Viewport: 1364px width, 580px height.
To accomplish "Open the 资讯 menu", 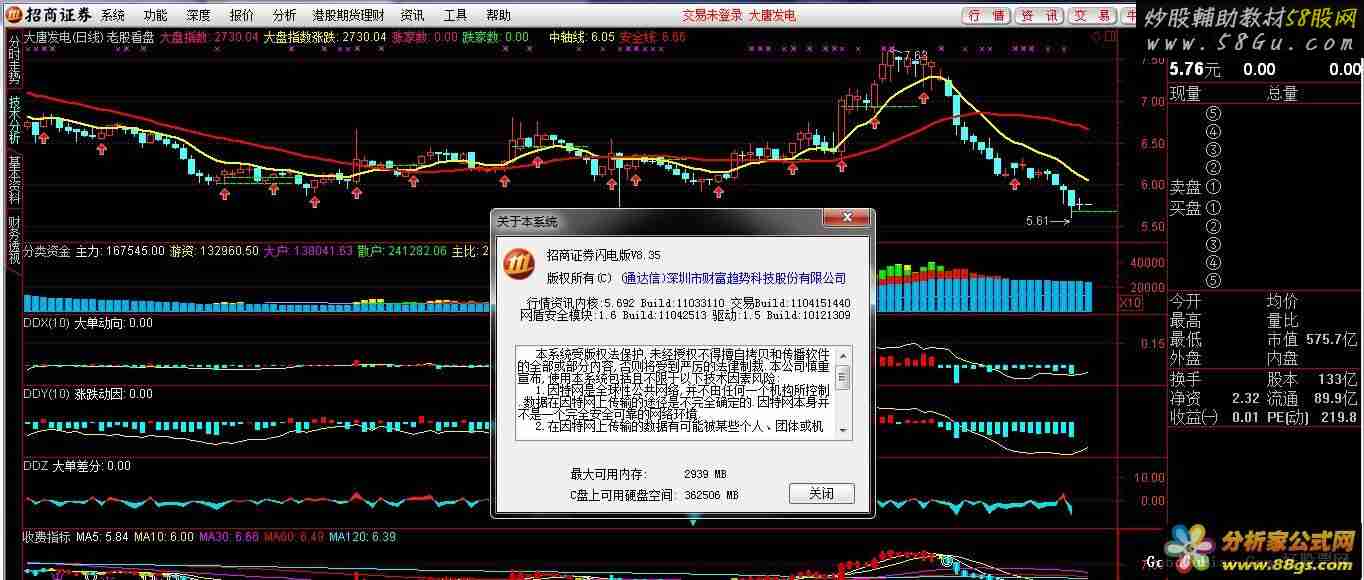I will [x=412, y=15].
